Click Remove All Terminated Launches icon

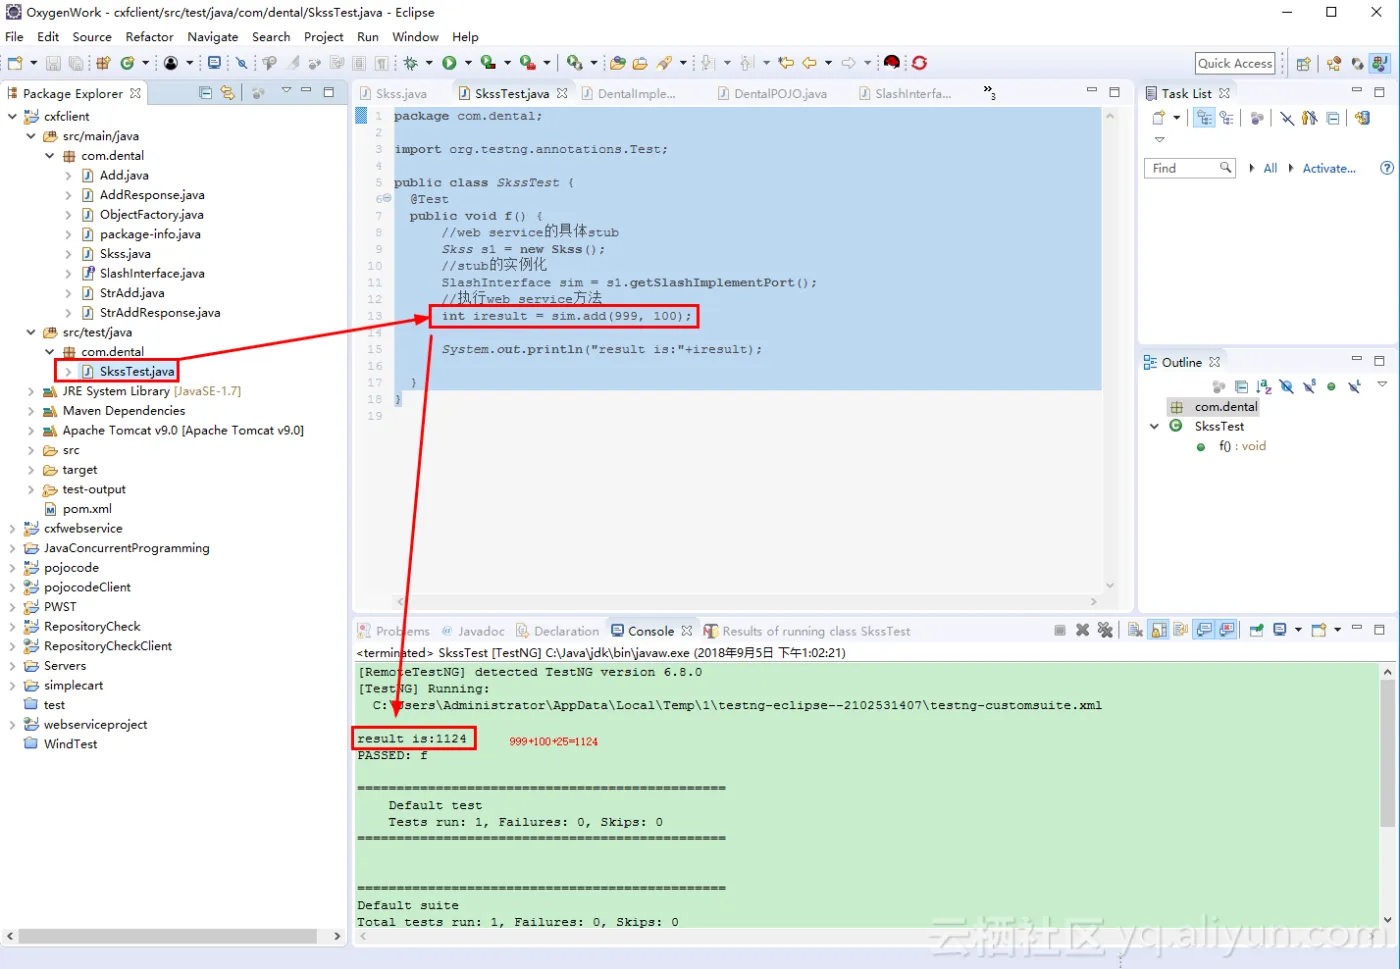[1105, 630]
